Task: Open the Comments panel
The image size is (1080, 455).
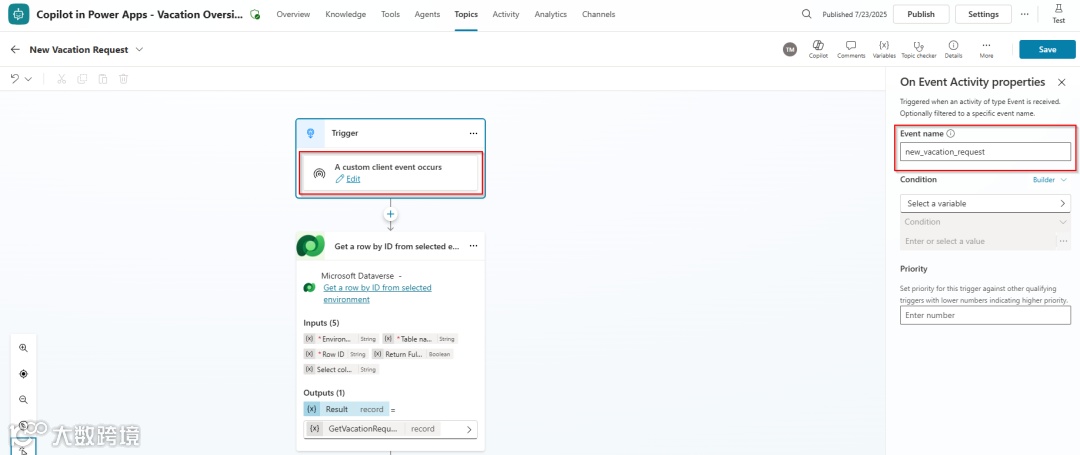Action: coord(851,49)
